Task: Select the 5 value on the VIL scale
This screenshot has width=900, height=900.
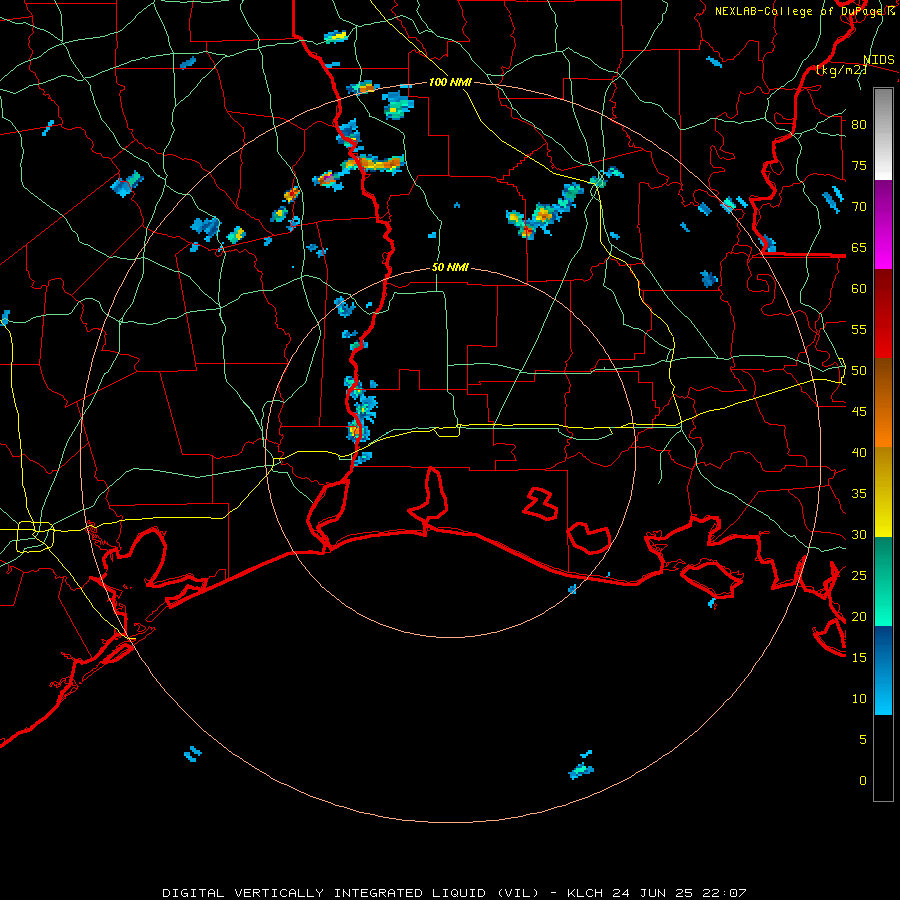Action: pyautogui.click(x=862, y=740)
